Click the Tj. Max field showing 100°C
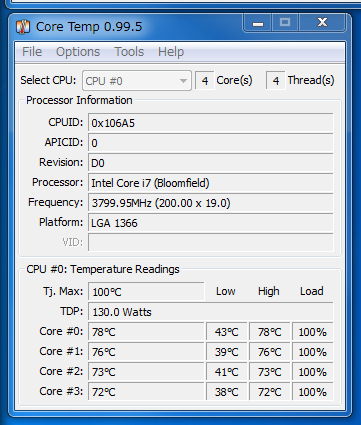 [x=146, y=292]
